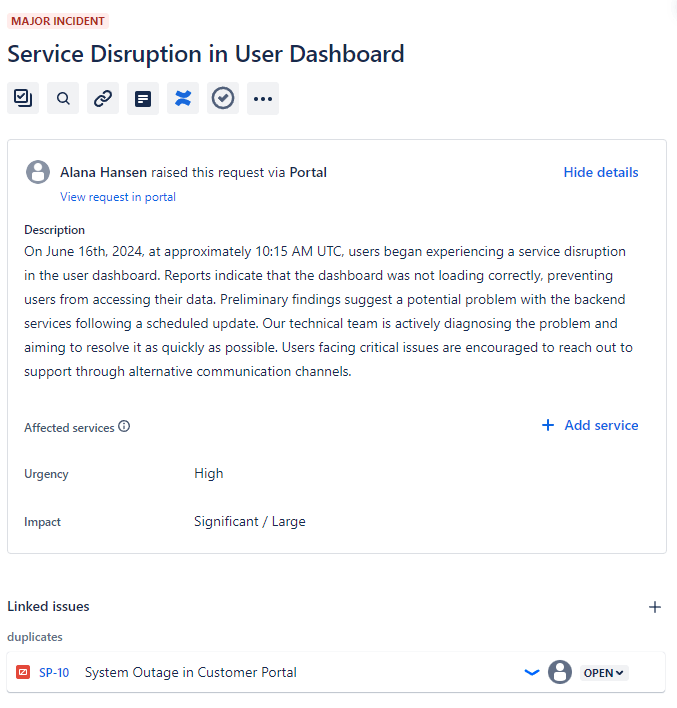Click the red issue type icon for SP-10

tap(23, 672)
